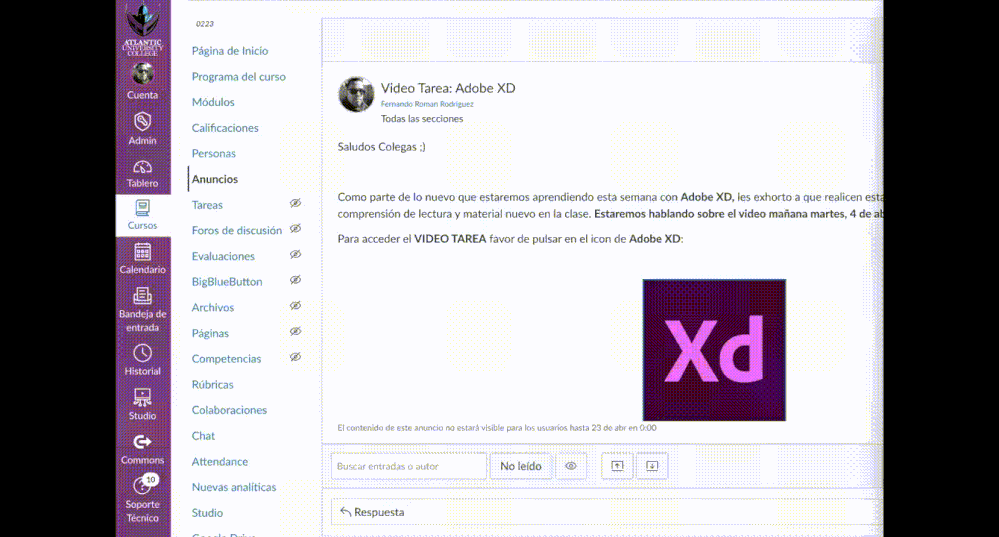The height and width of the screenshot is (537, 999).
Task: Click Fernando Roman Rodriguez's profile photo
Action: tap(356, 94)
